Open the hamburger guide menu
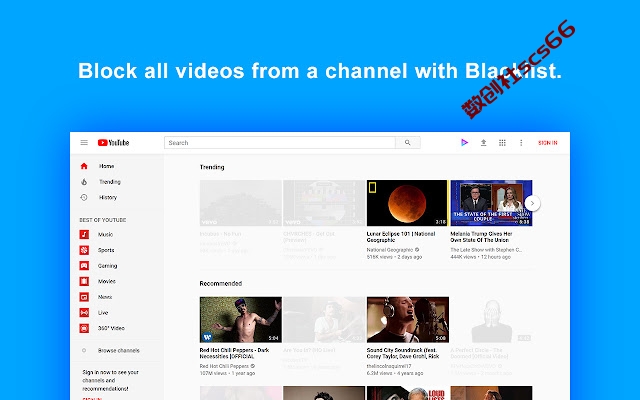This screenshot has height=400, width=640. click(x=84, y=142)
